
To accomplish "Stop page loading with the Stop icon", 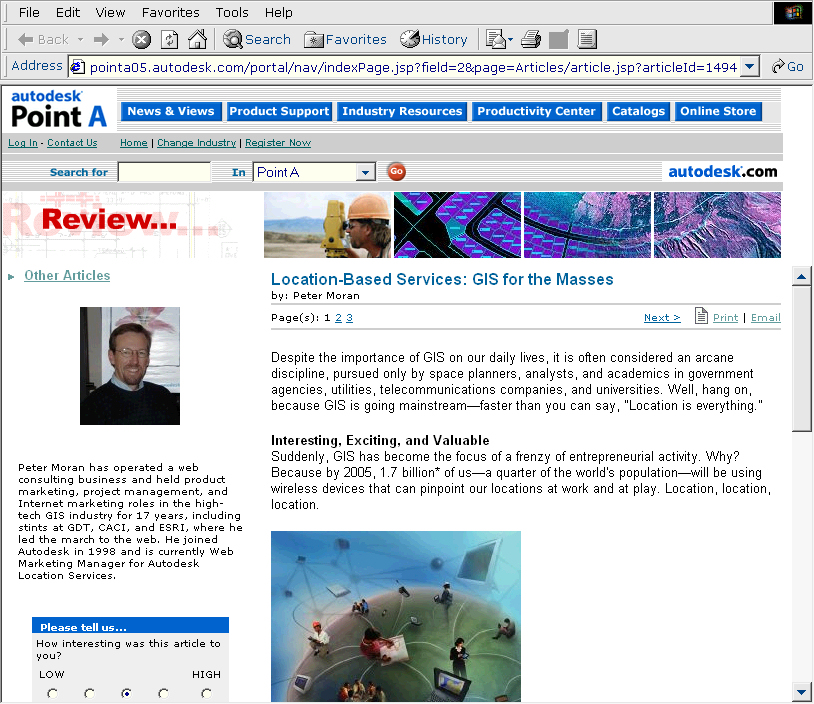I will (141, 39).
